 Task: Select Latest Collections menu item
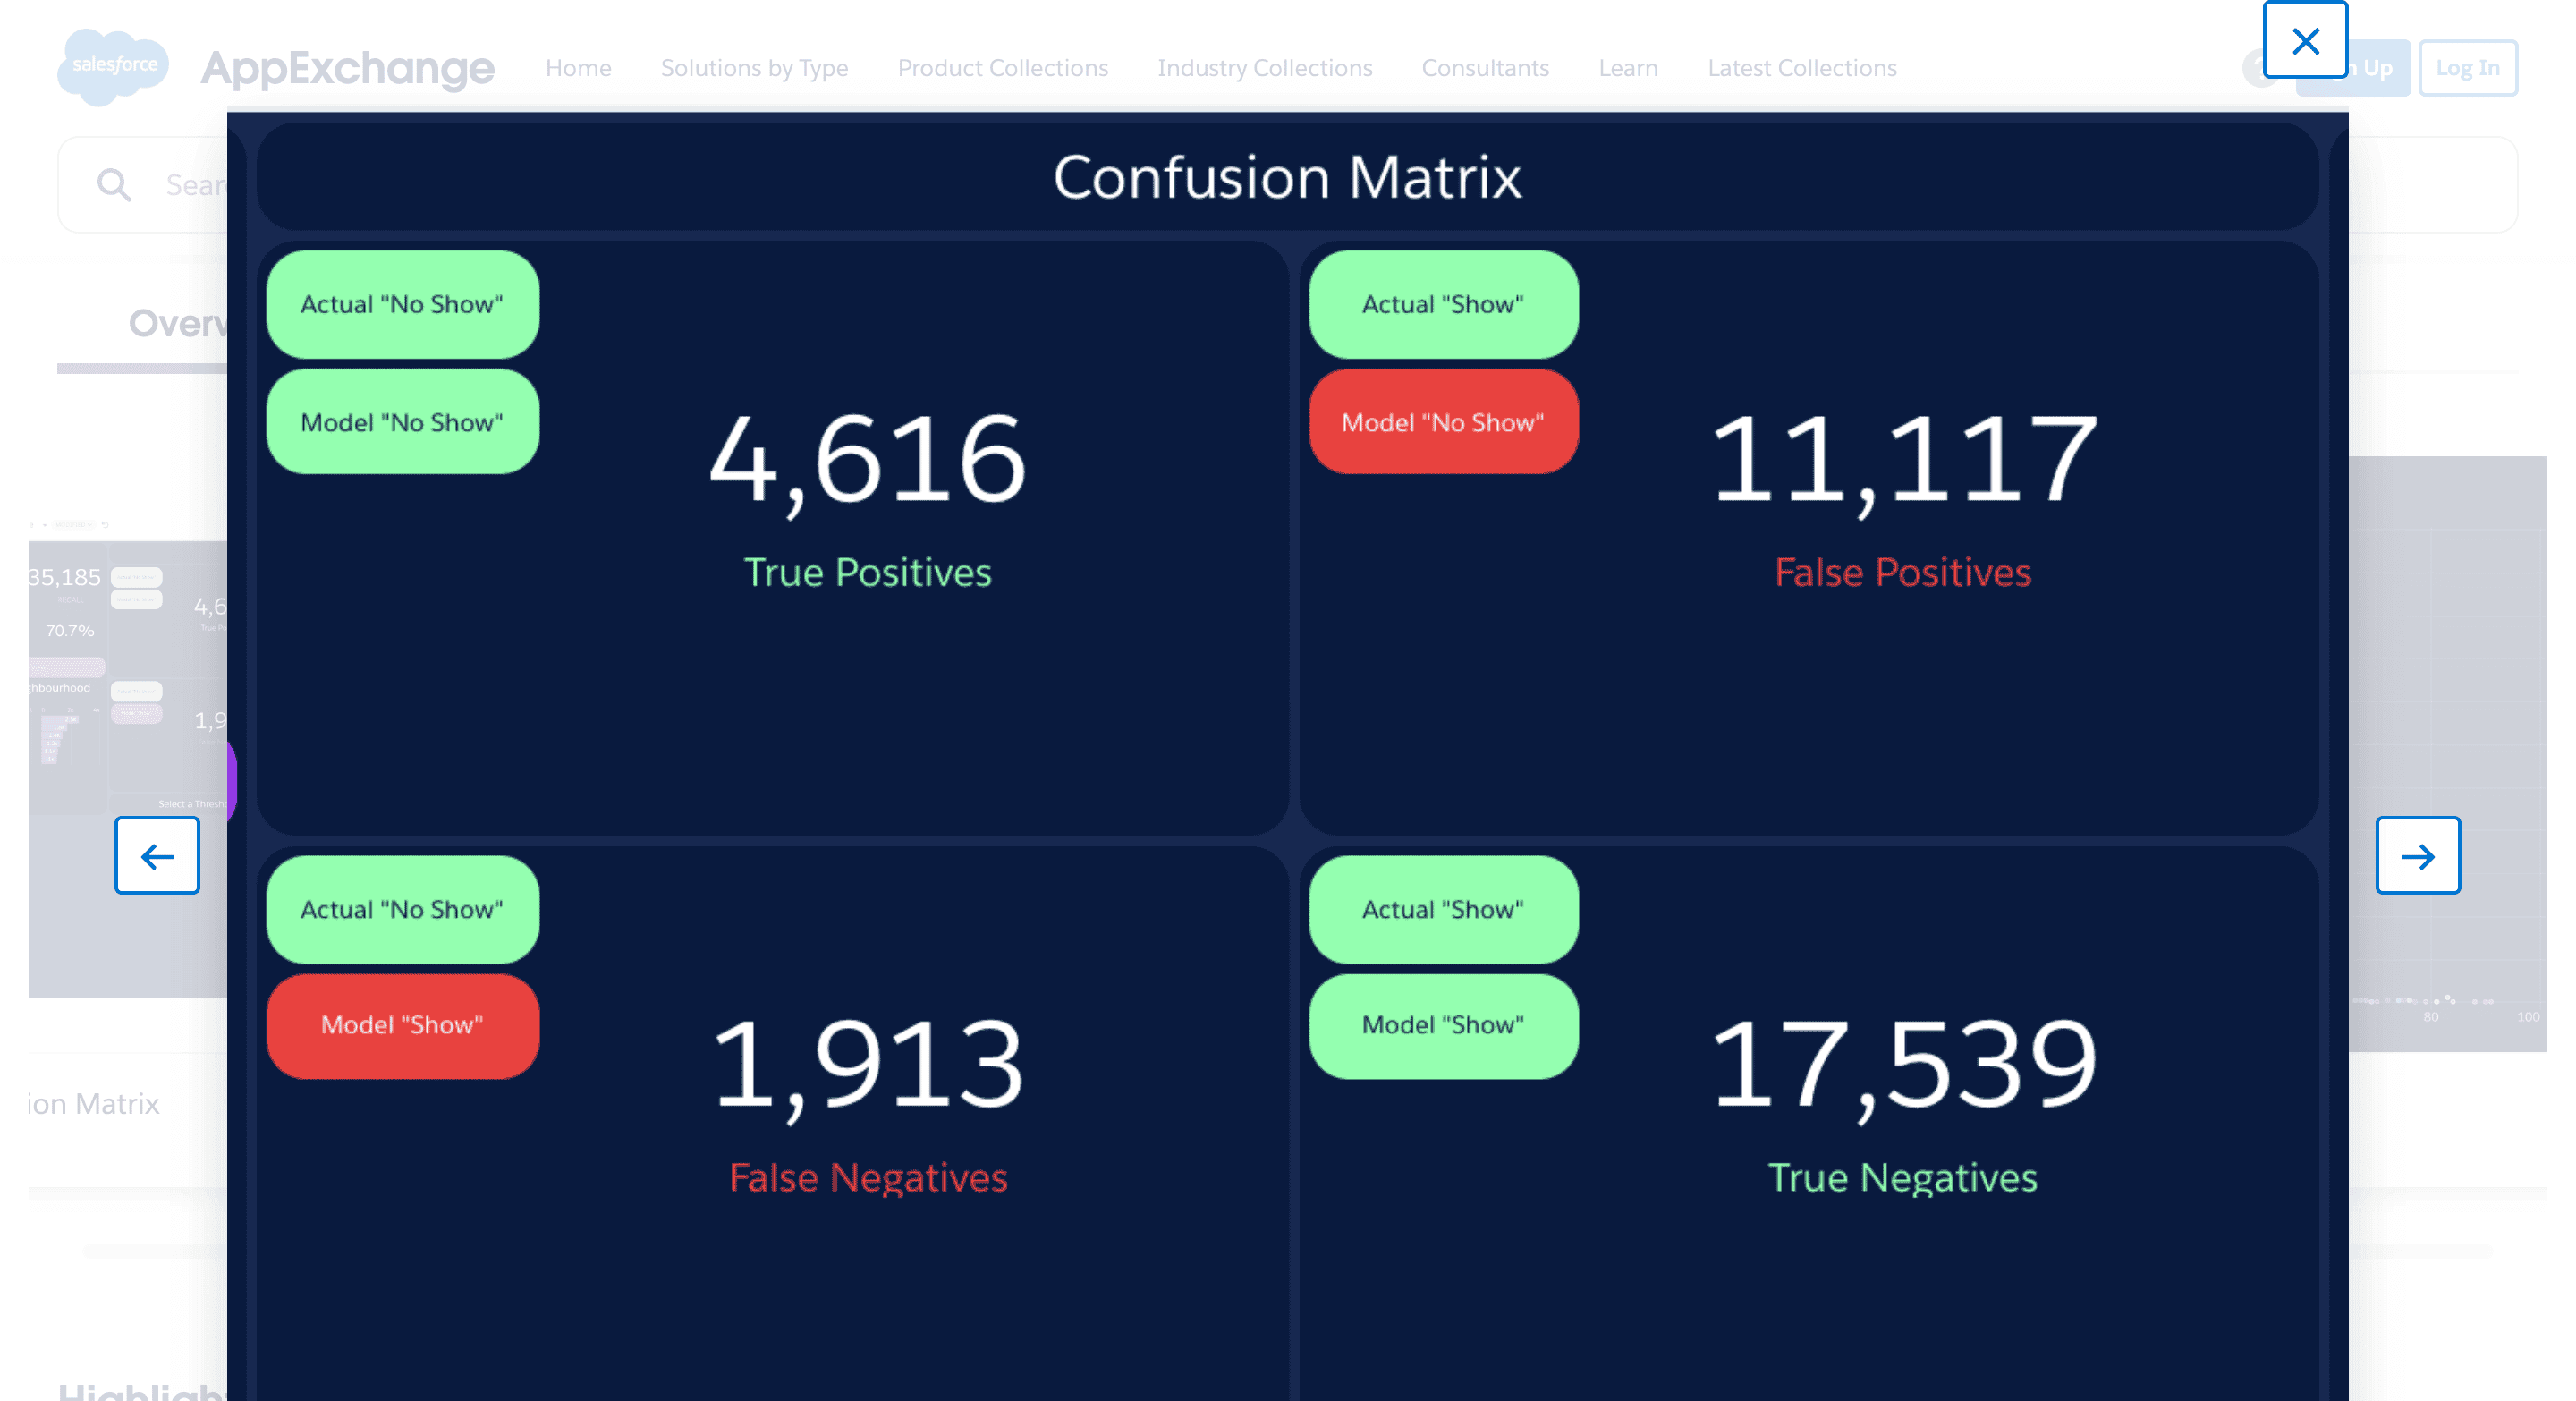click(x=1803, y=67)
